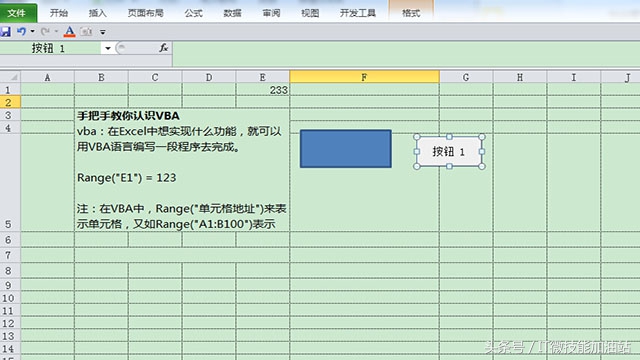Click the Undo arrow icon

tap(22, 31)
